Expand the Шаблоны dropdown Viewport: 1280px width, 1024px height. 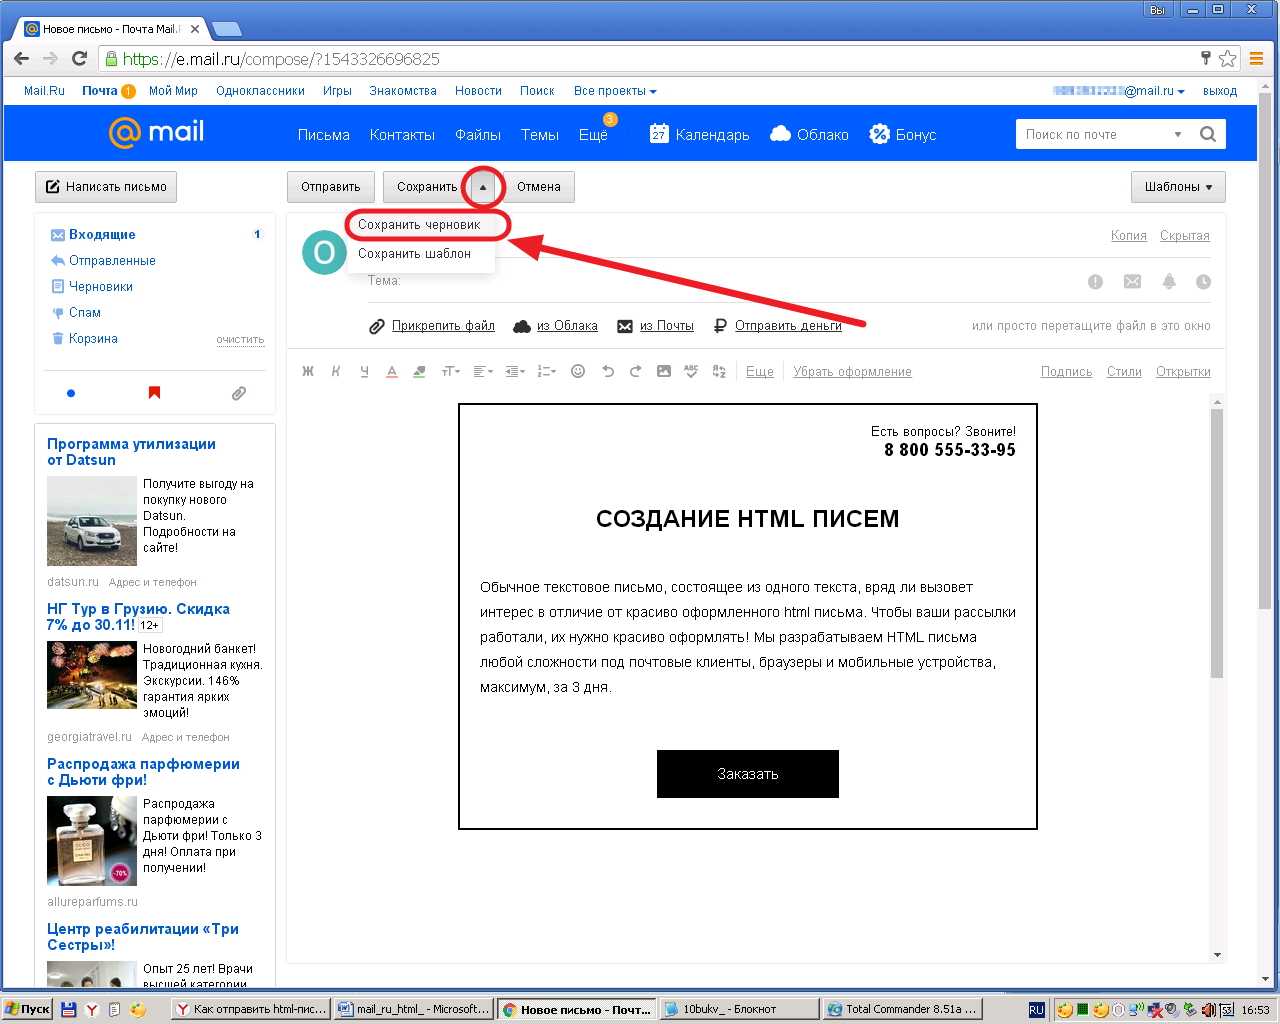[1178, 187]
